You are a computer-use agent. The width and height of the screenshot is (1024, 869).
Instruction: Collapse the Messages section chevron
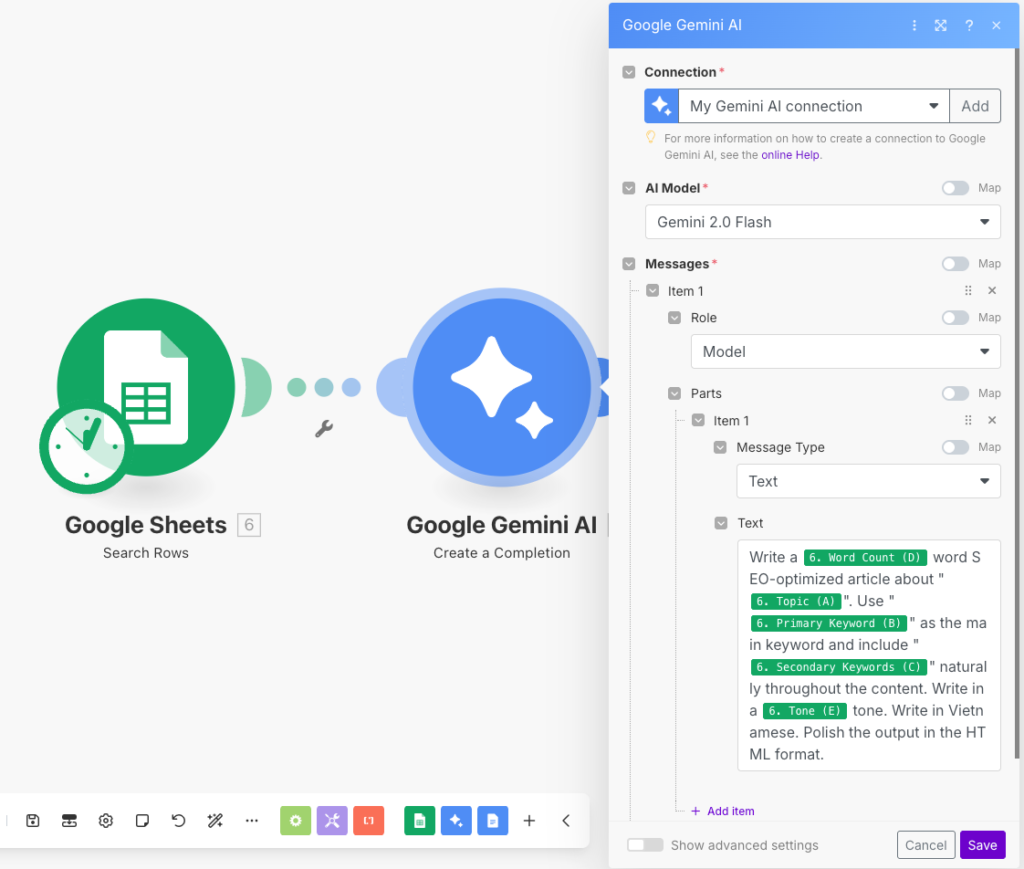tap(629, 264)
